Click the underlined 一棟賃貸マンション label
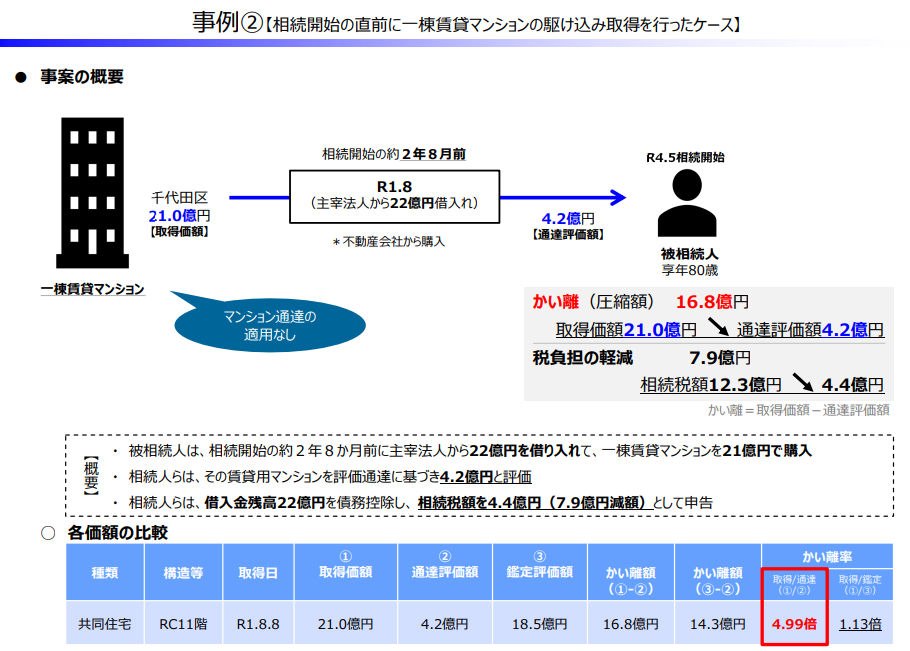 click(92, 290)
